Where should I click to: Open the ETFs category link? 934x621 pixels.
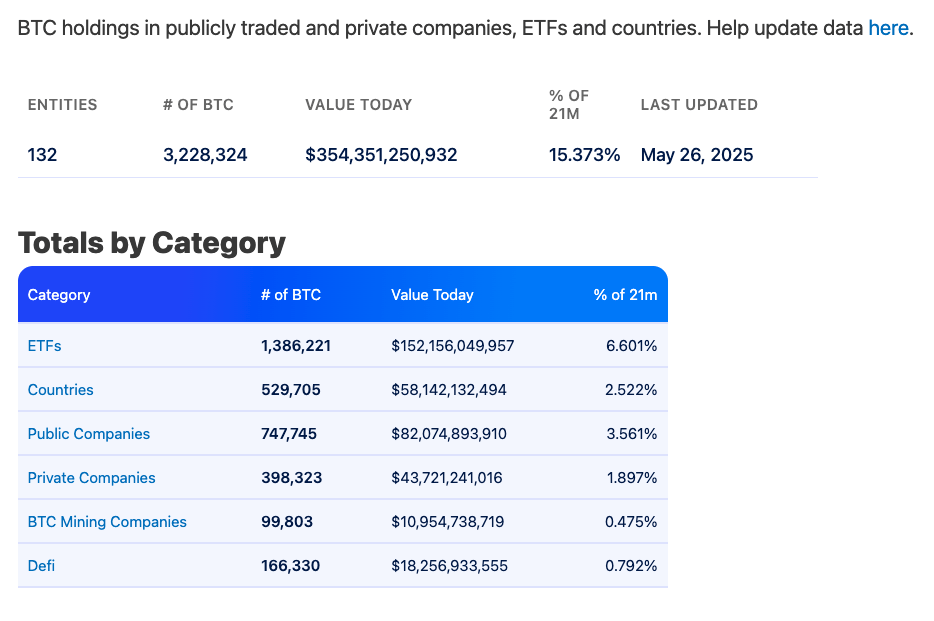click(44, 346)
